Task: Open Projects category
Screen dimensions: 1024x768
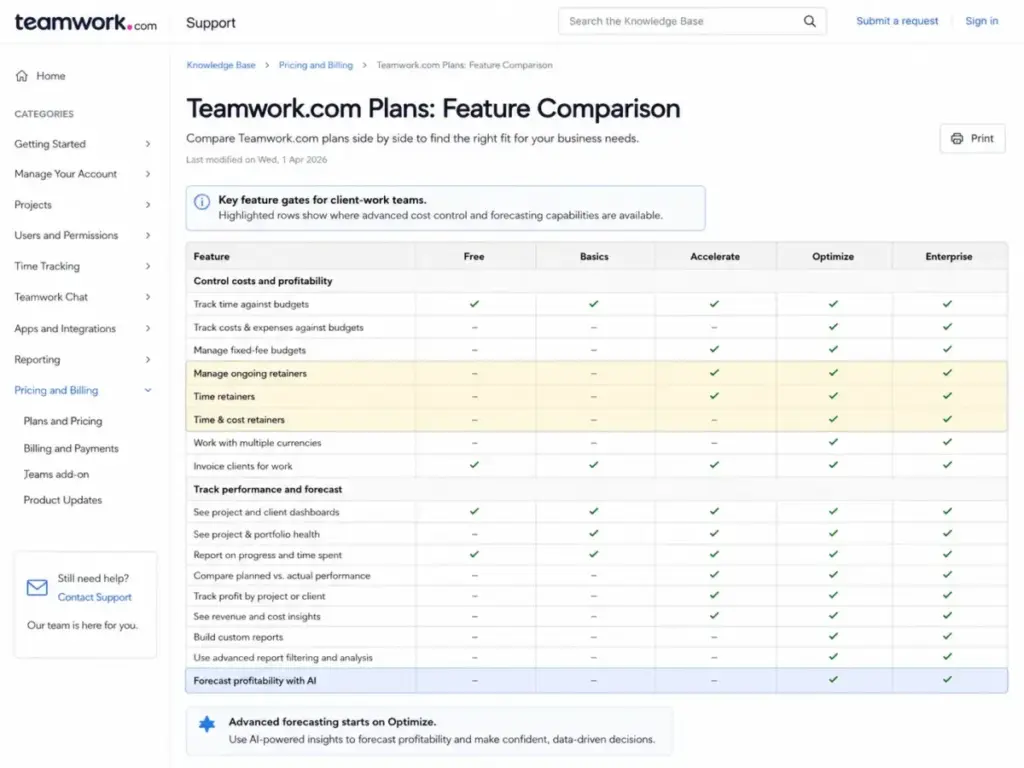Action: (33, 204)
